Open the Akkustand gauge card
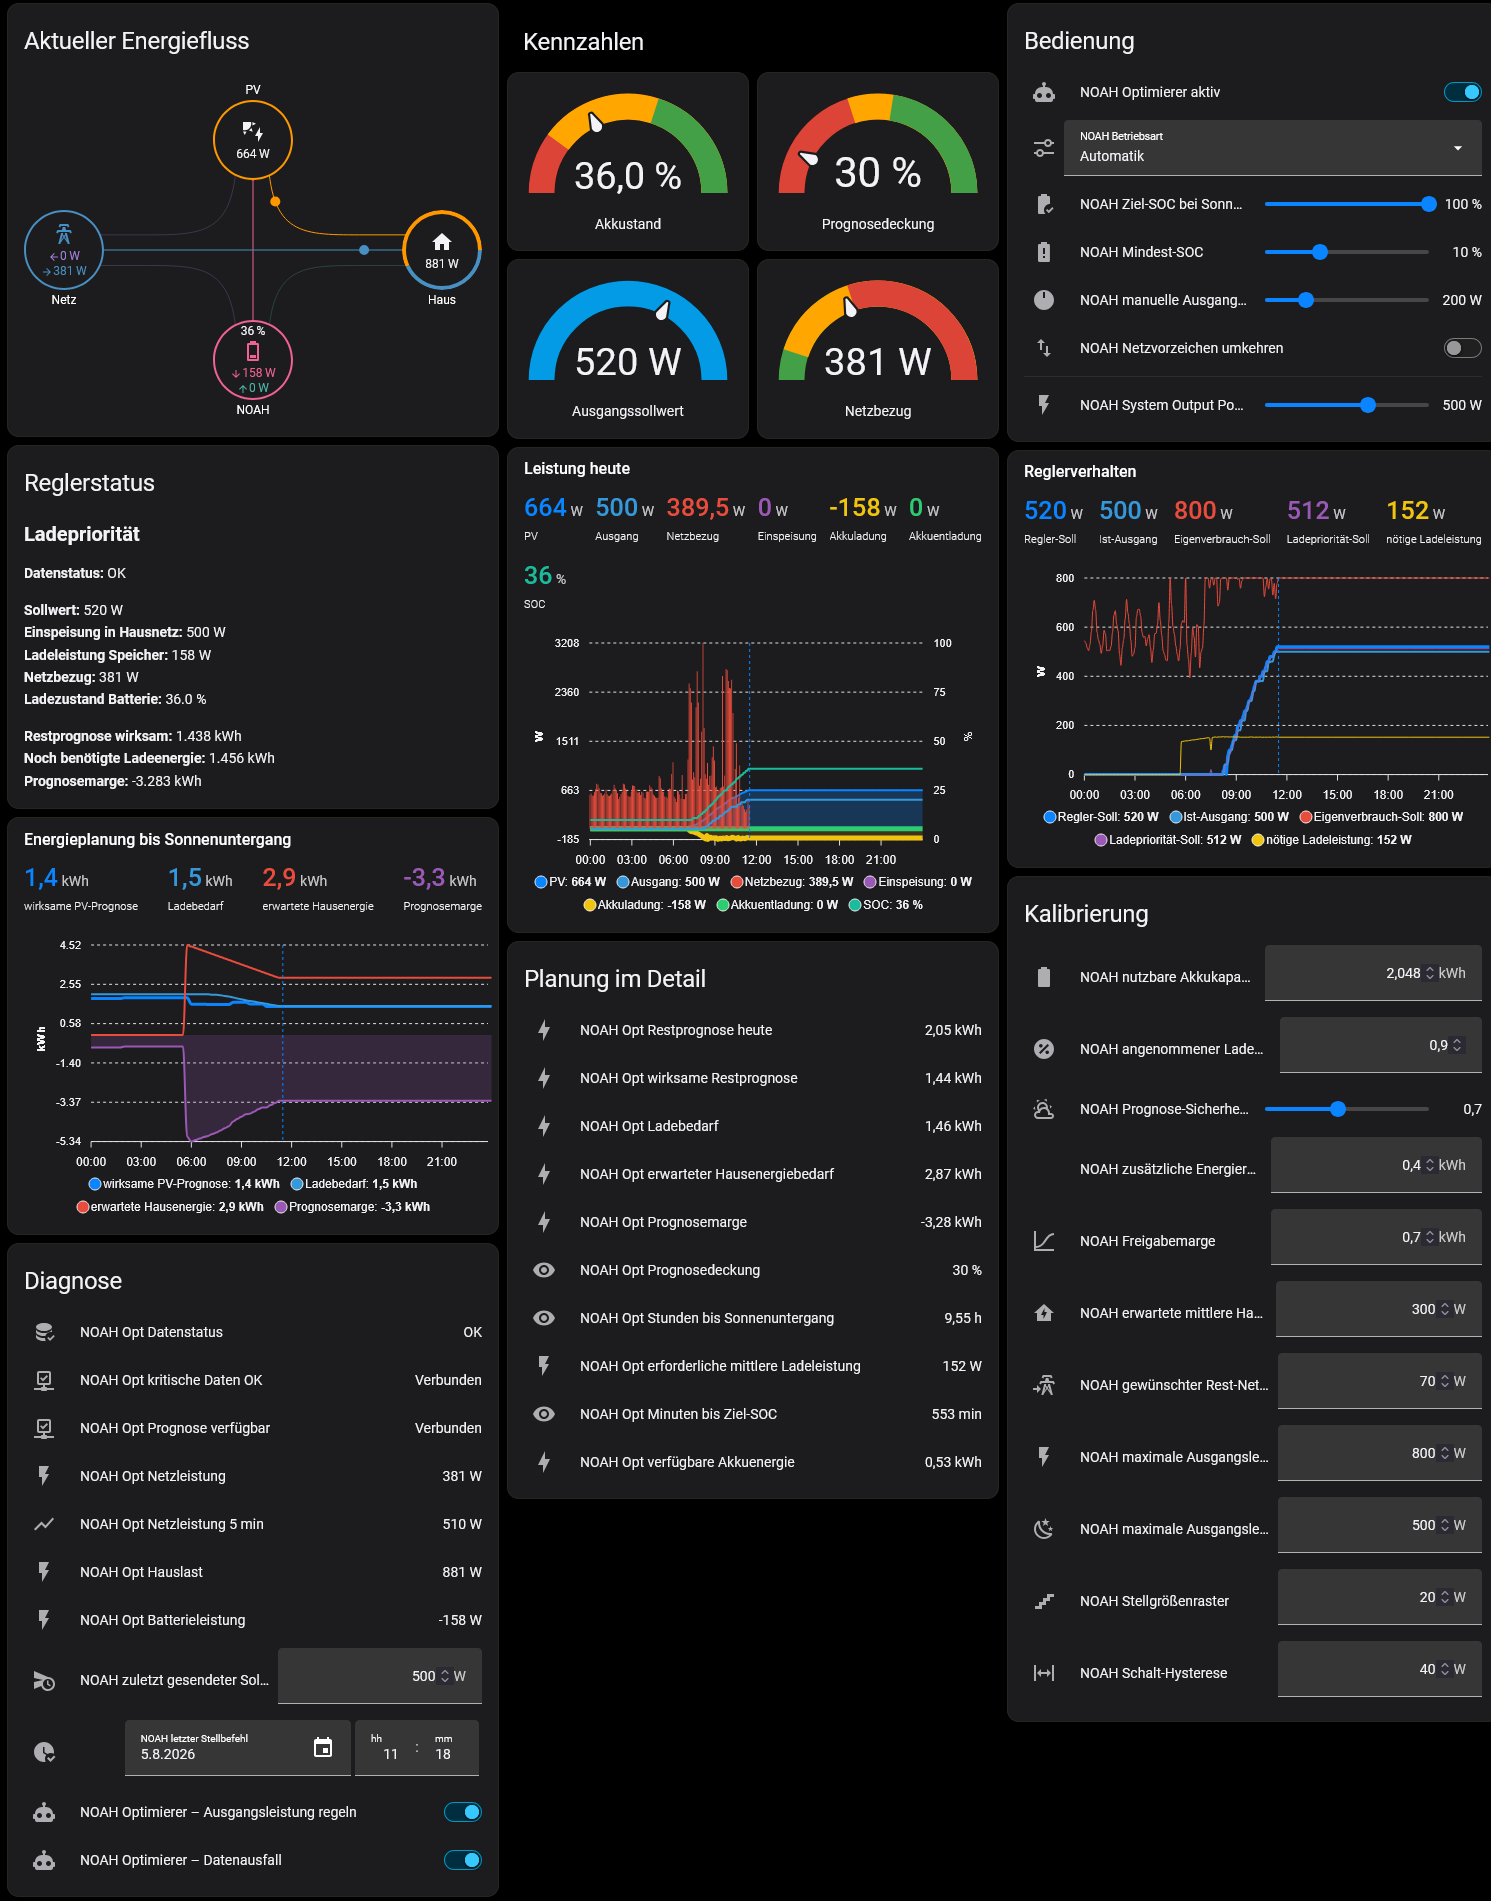This screenshot has height=1901, width=1491. [x=628, y=161]
